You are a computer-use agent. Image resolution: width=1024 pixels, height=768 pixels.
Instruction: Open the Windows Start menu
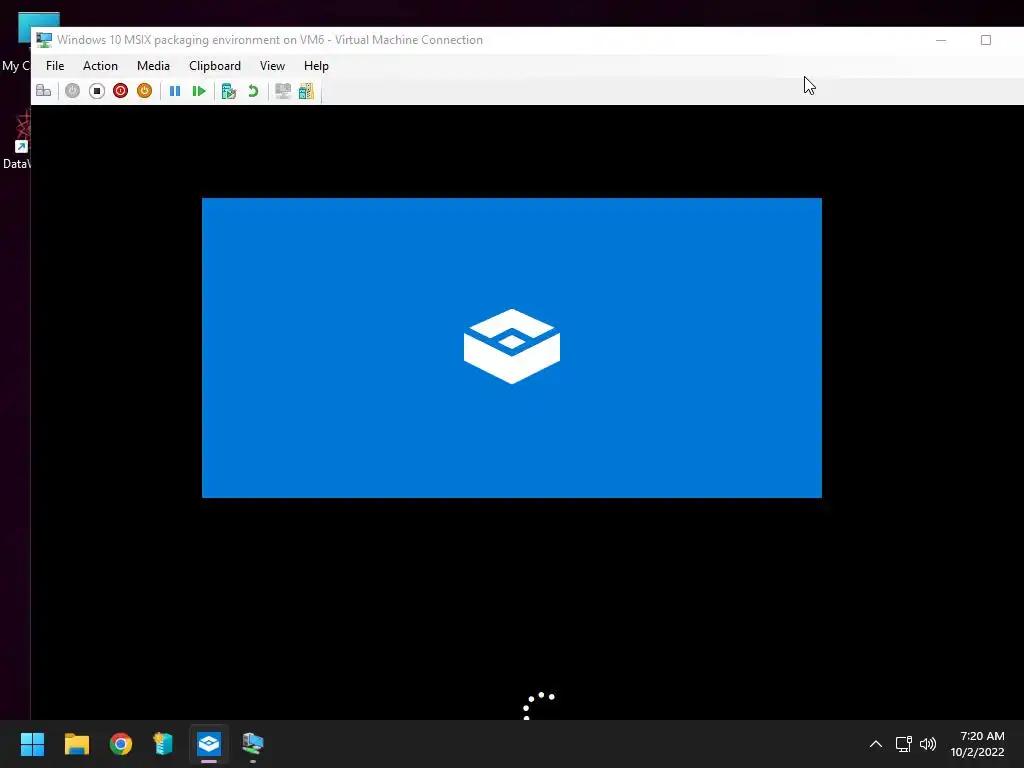[x=32, y=744]
